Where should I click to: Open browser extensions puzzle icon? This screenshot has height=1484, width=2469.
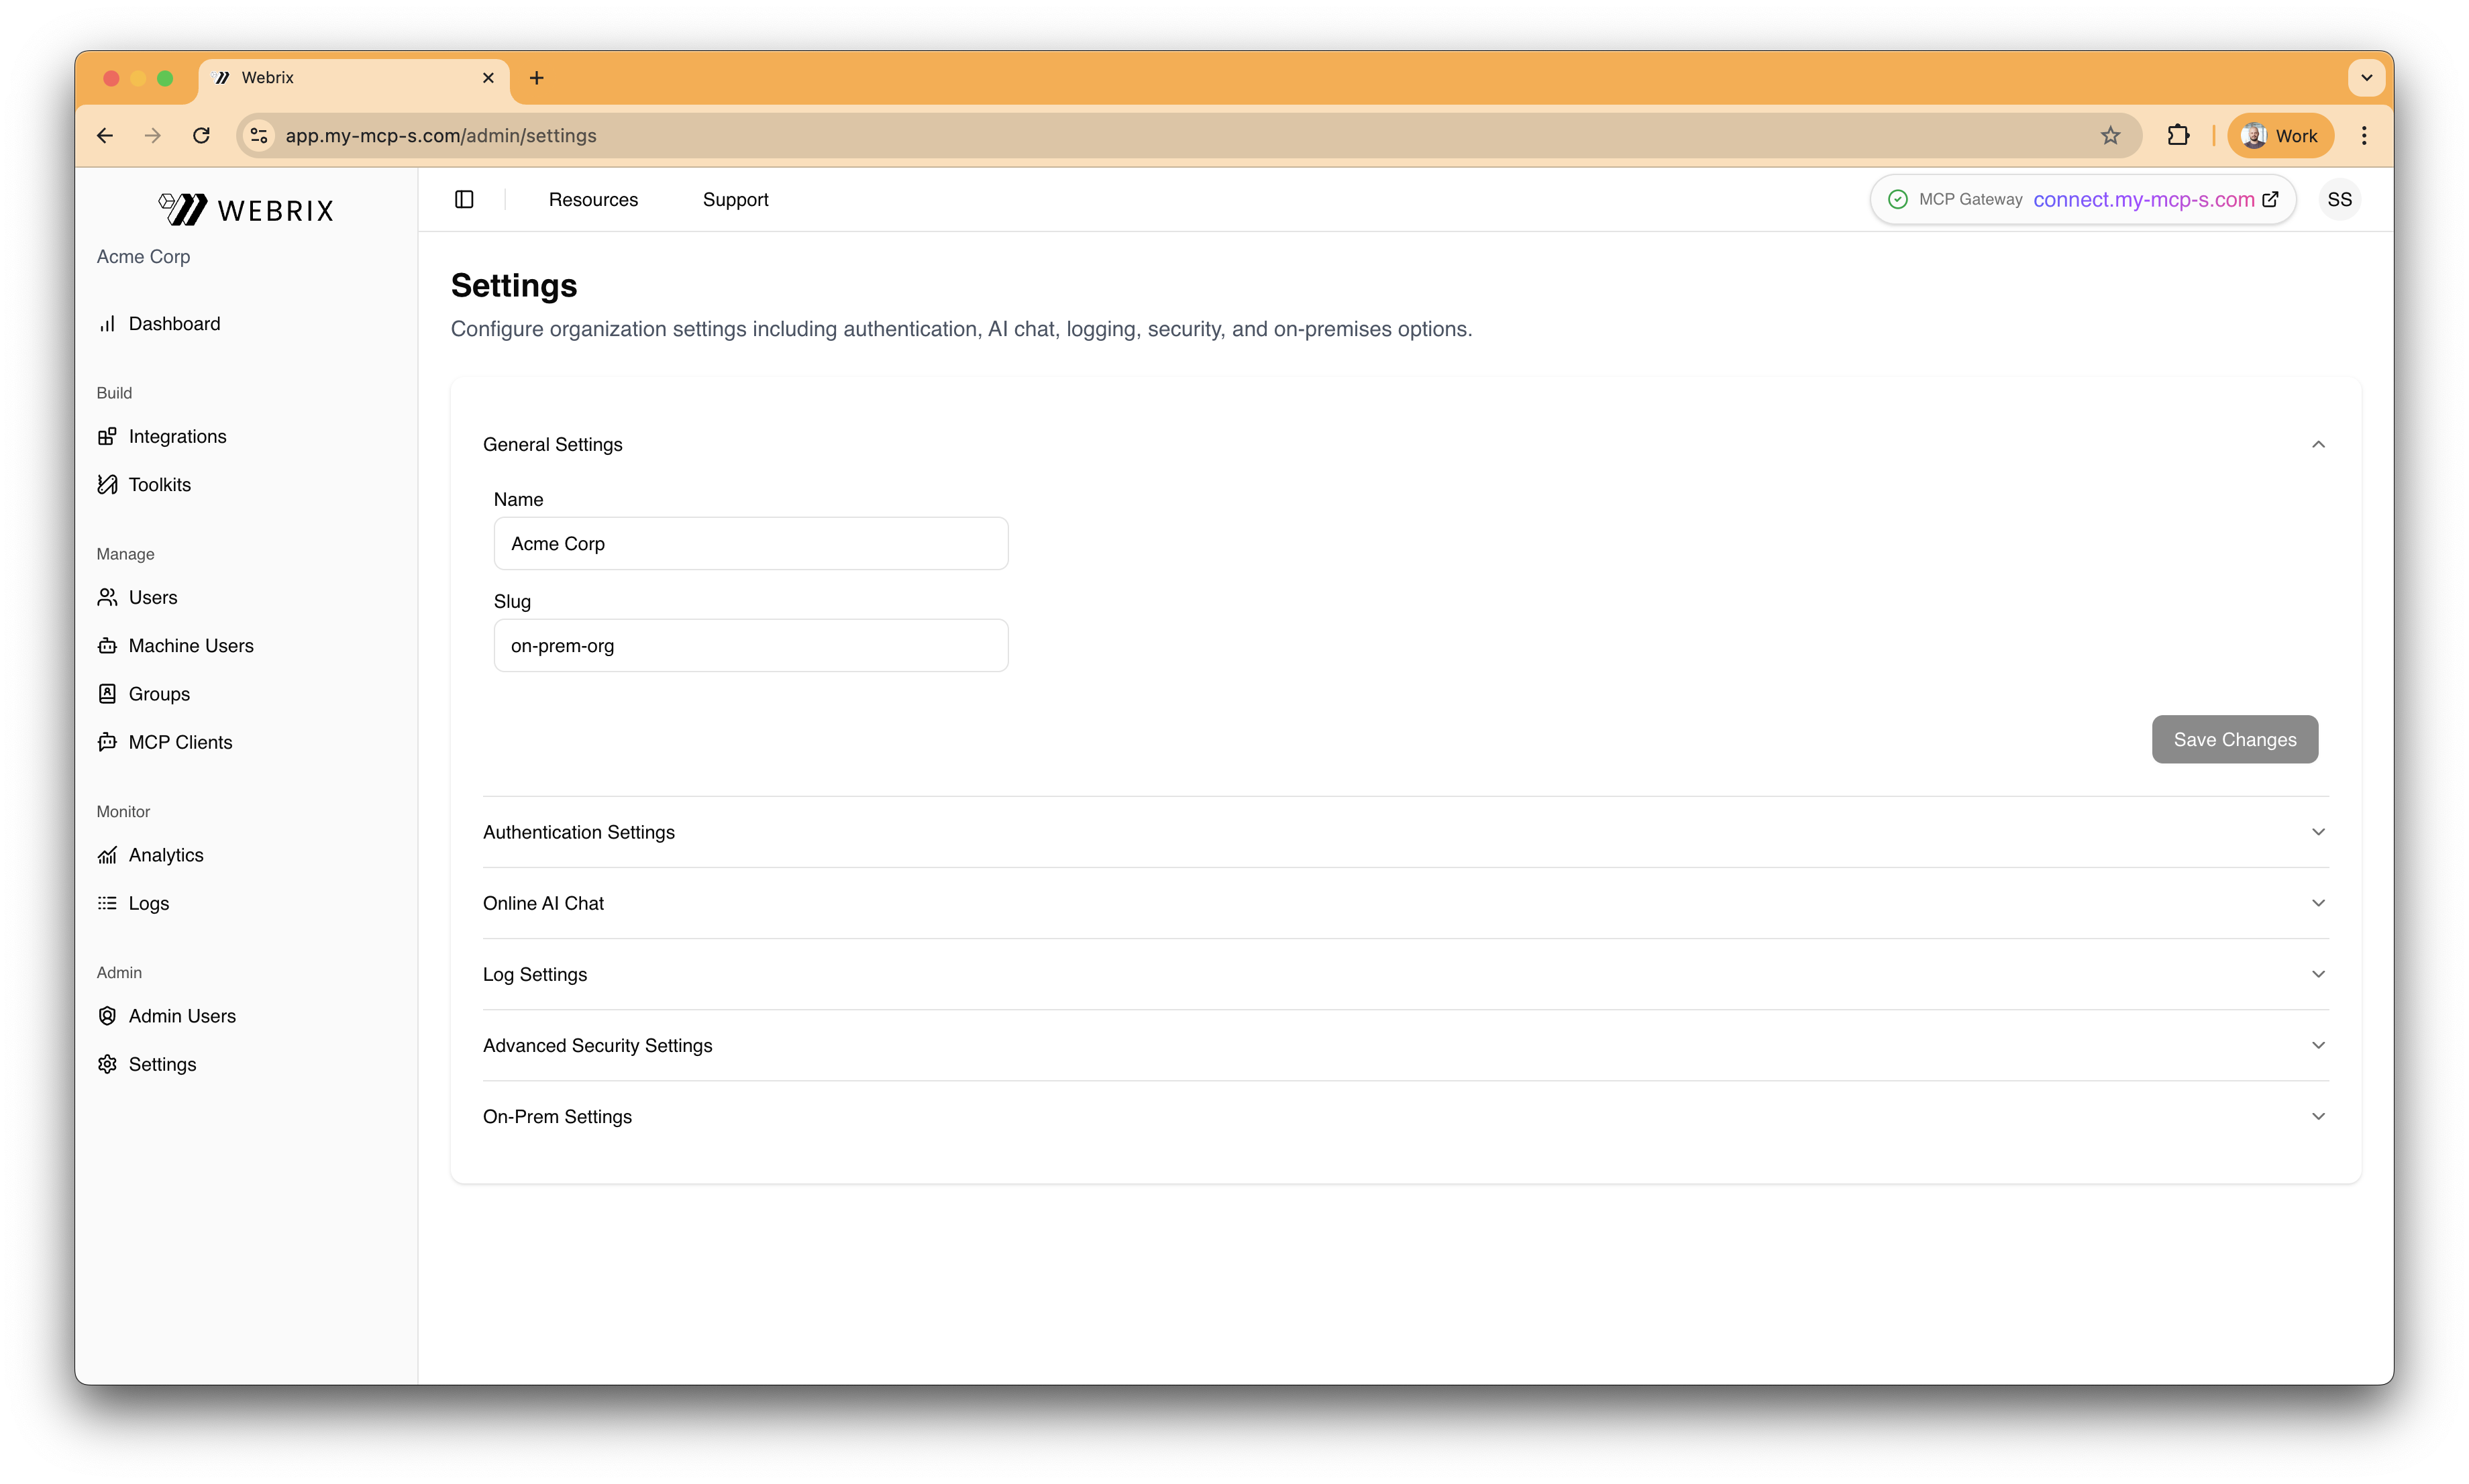[x=2178, y=135]
